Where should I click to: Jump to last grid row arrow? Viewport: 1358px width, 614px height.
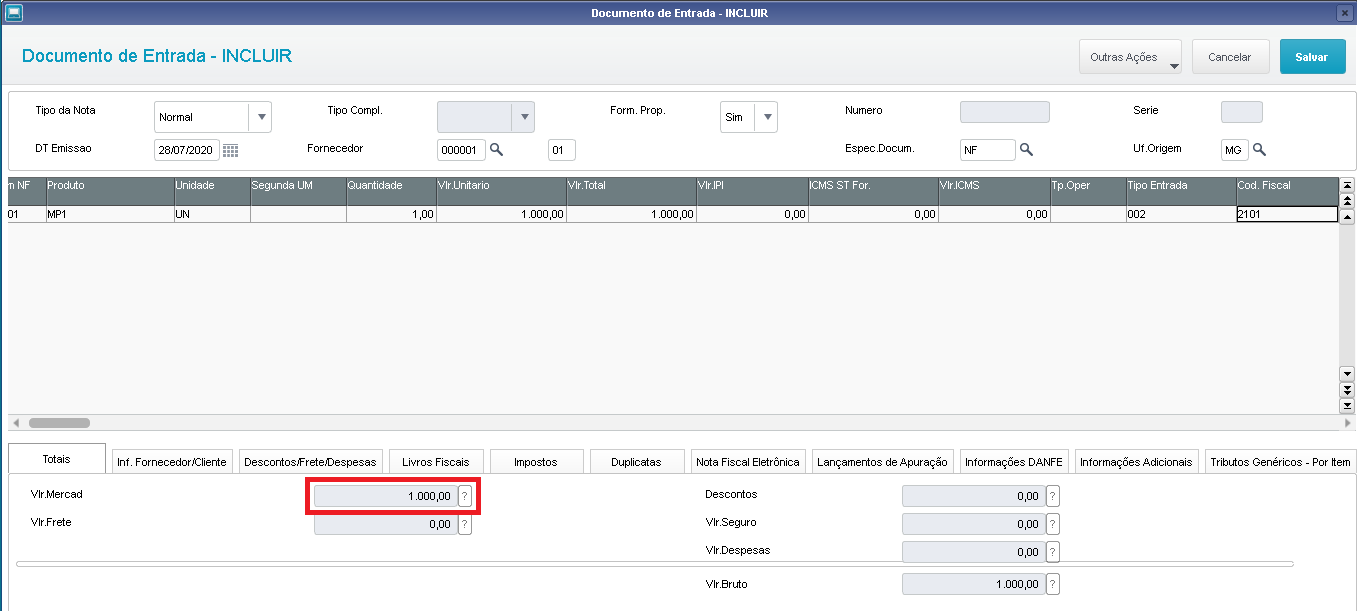[1346, 406]
